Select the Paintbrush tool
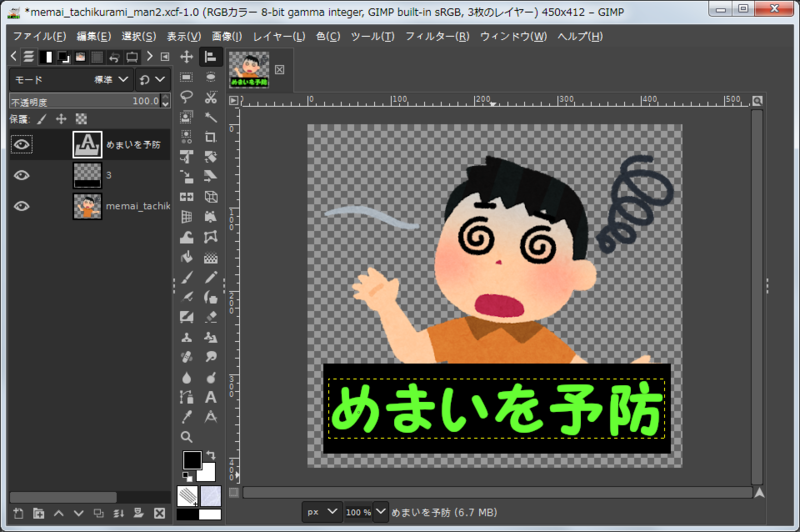Screen dimensions: 800x532 [x=186, y=277]
